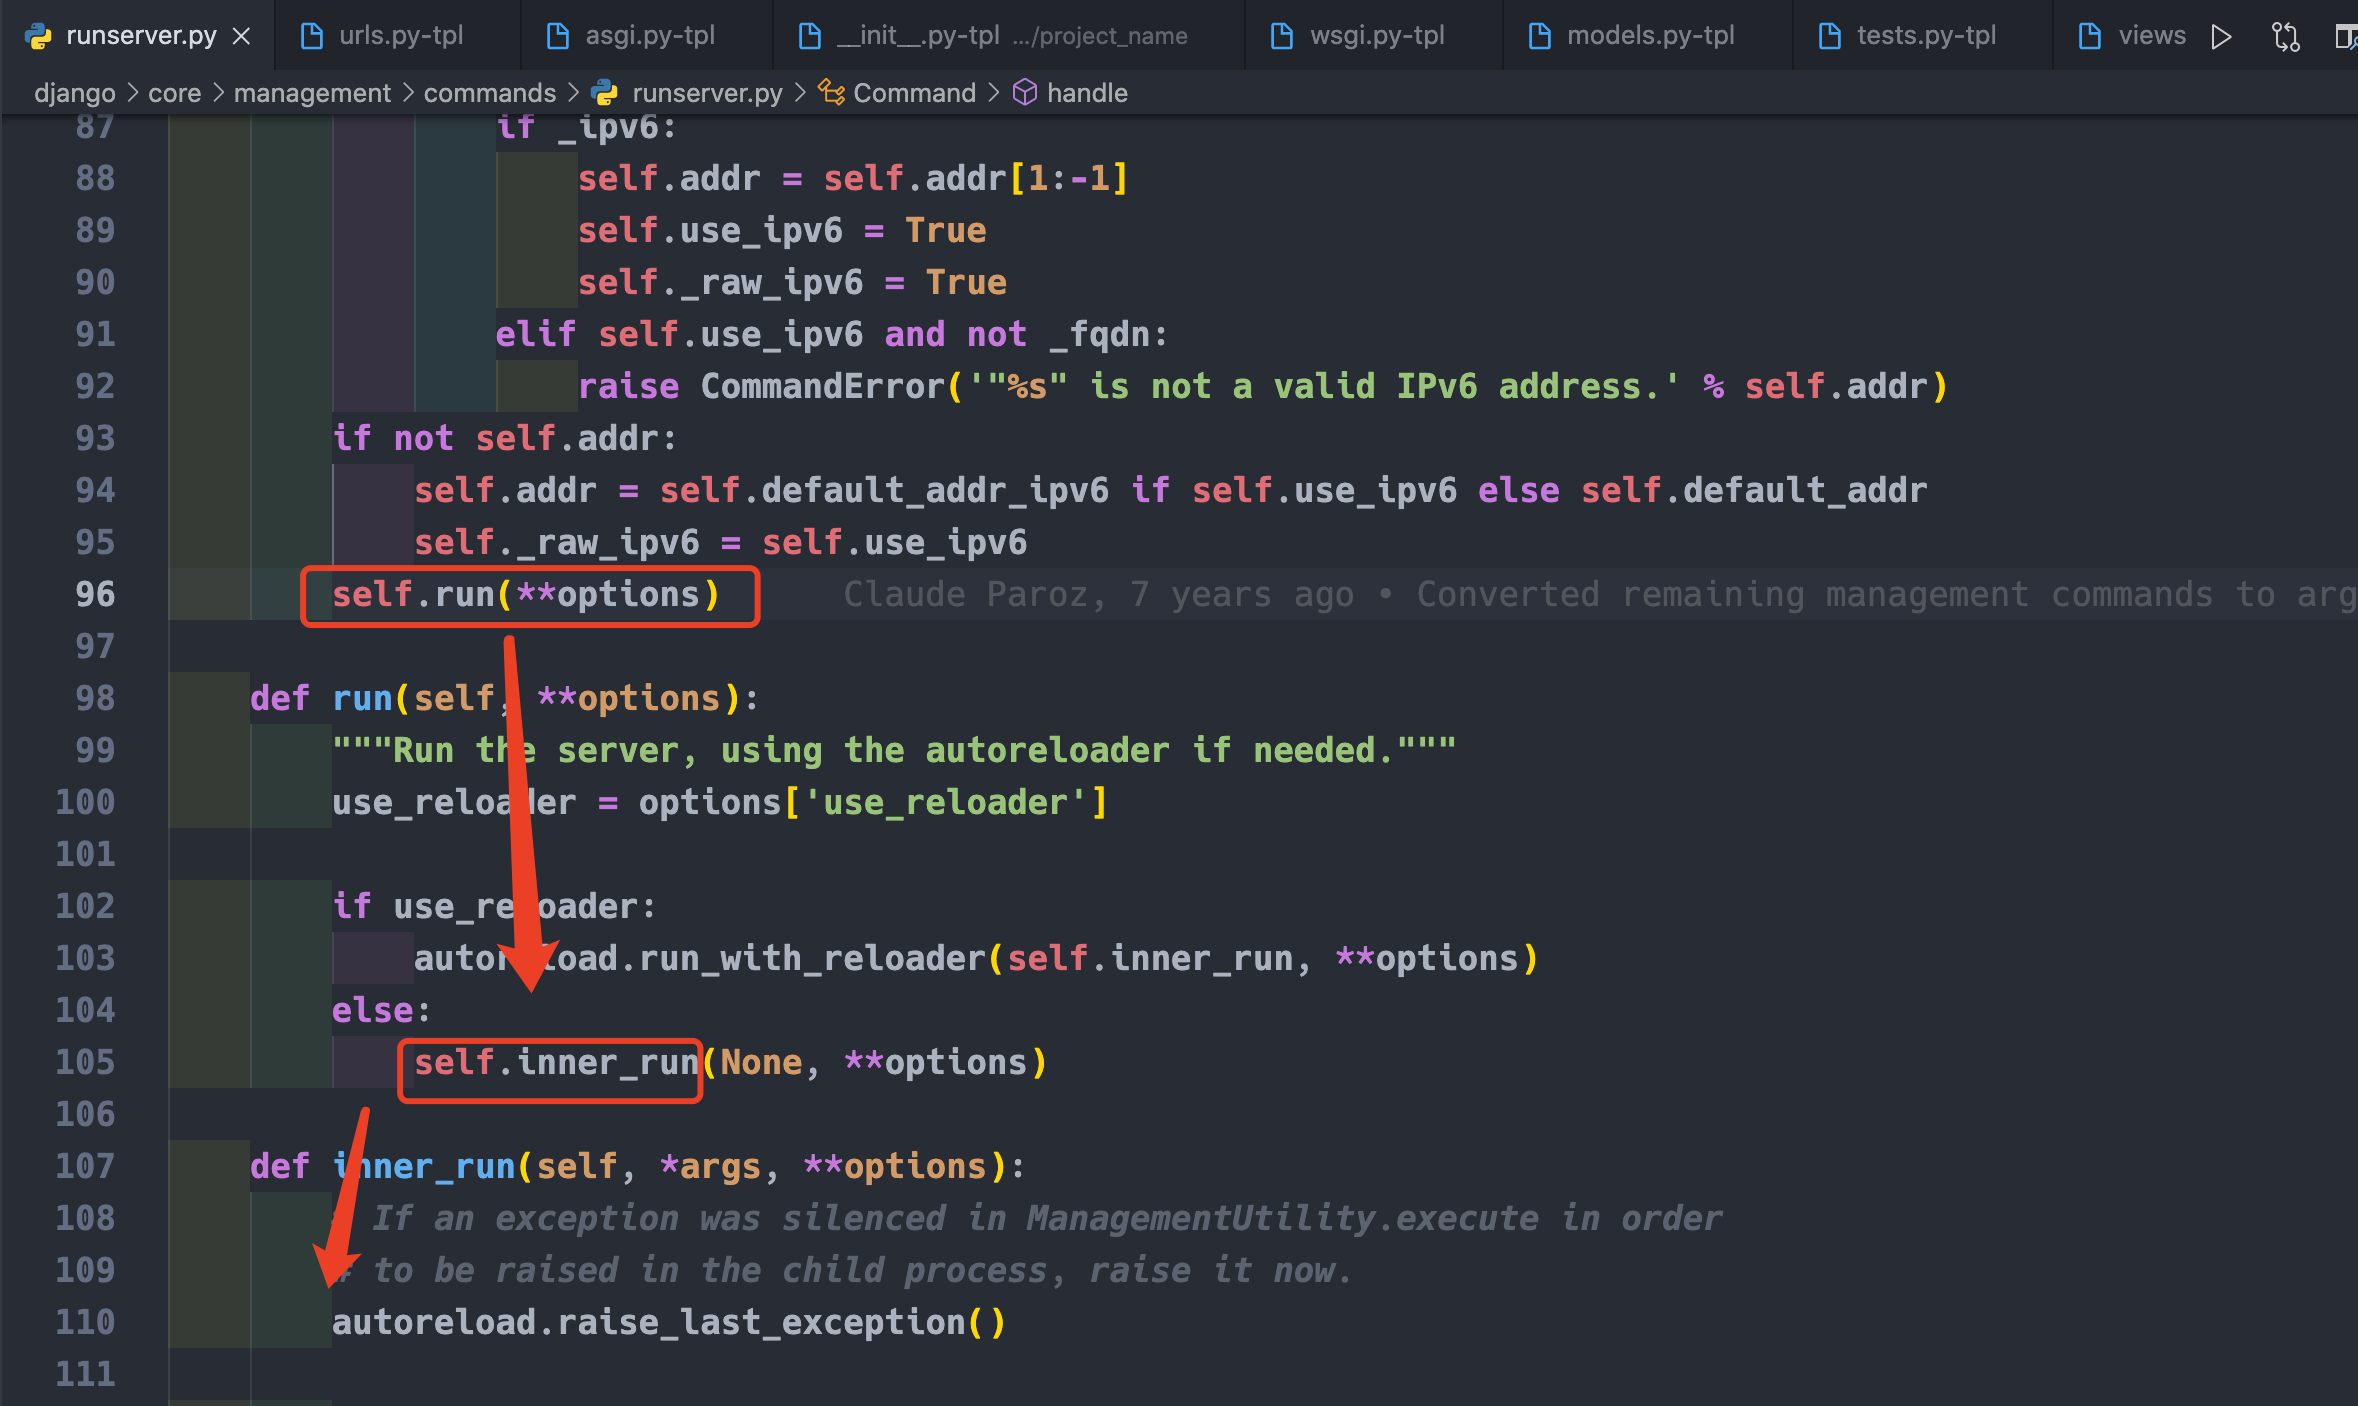Switch to the asgi.py-tpl tab
The height and width of the screenshot is (1406, 2358).
(x=649, y=36)
